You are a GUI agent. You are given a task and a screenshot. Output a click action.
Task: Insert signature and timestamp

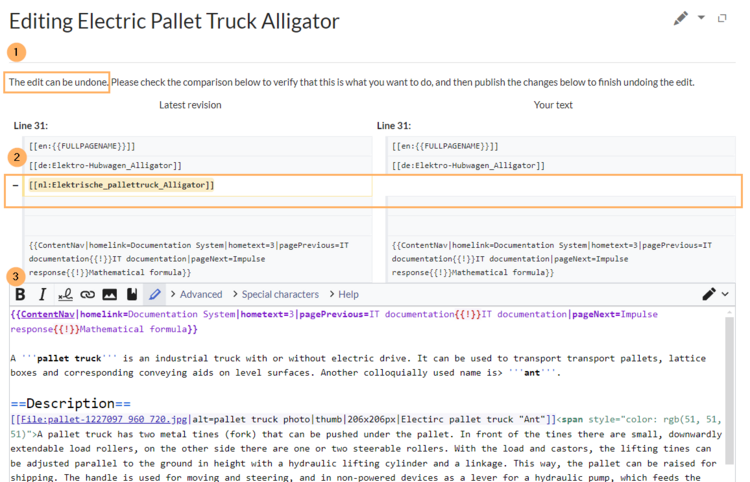click(65, 295)
